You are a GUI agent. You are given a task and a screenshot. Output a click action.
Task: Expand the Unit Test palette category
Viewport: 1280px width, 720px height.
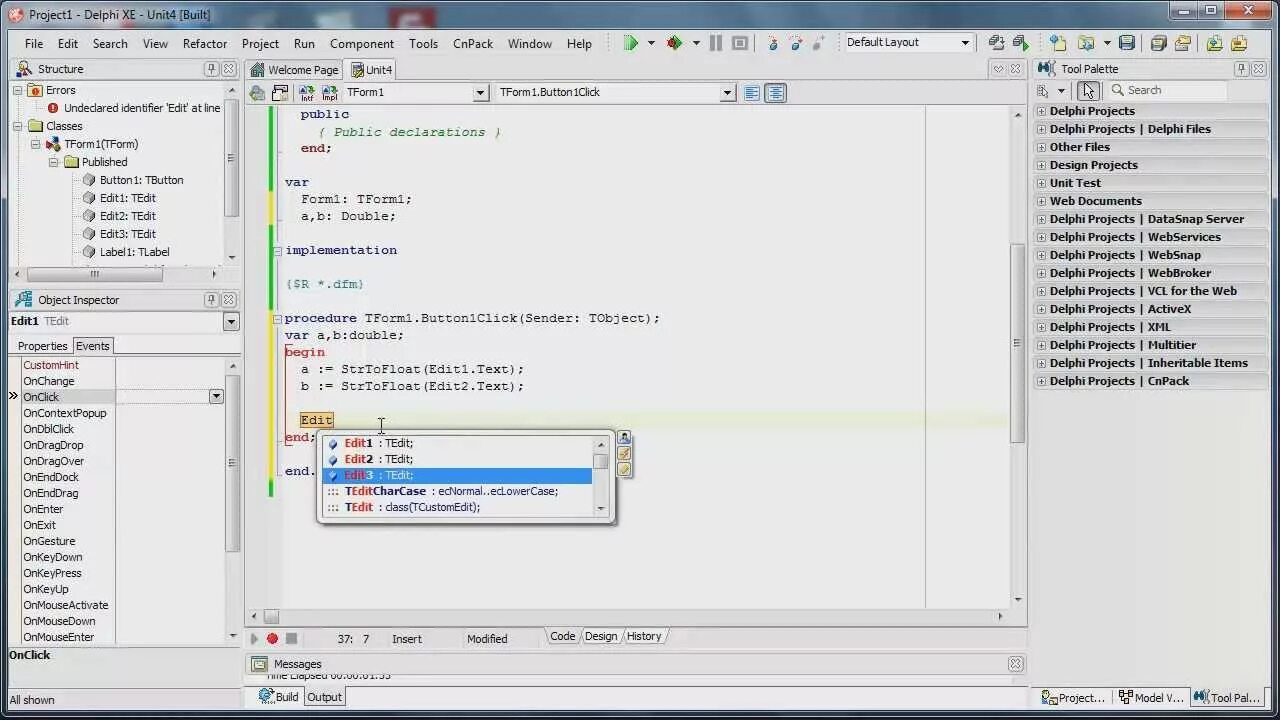tap(1041, 183)
